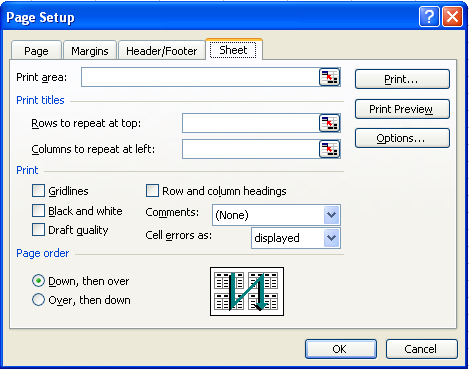Screen dimensions: 469x369
Task: Click the Options... button
Action: pyautogui.click(x=402, y=138)
